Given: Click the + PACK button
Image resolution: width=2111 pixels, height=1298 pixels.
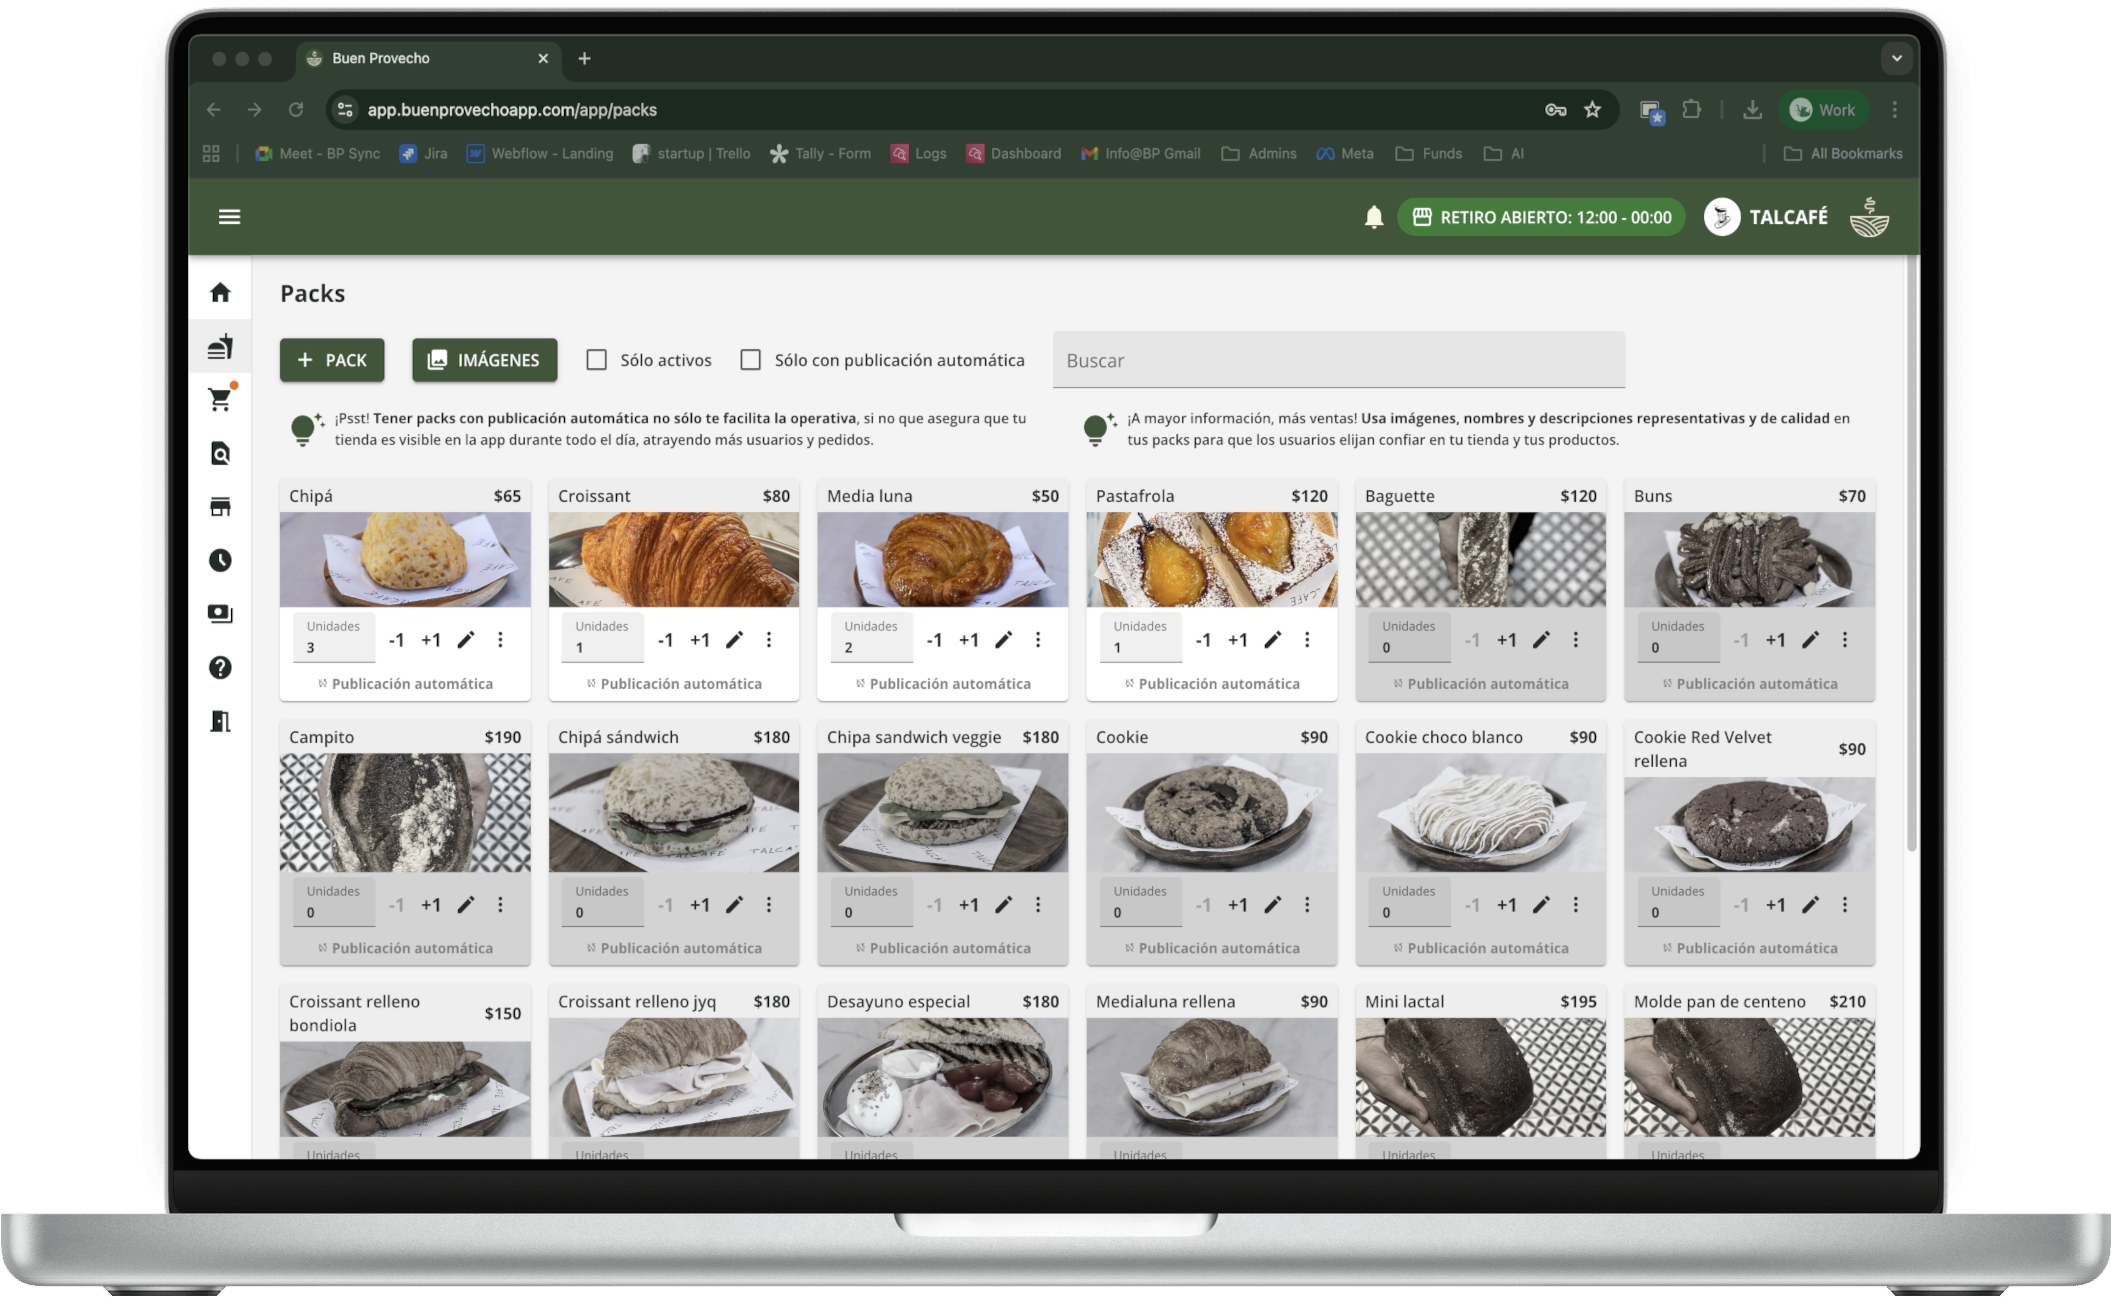Looking at the screenshot, I should click(332, 360).
